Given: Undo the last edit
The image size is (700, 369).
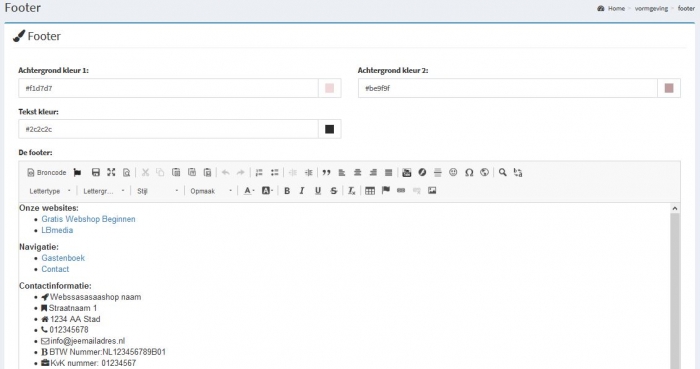Looking at the screenshot, I should point(225,172).
